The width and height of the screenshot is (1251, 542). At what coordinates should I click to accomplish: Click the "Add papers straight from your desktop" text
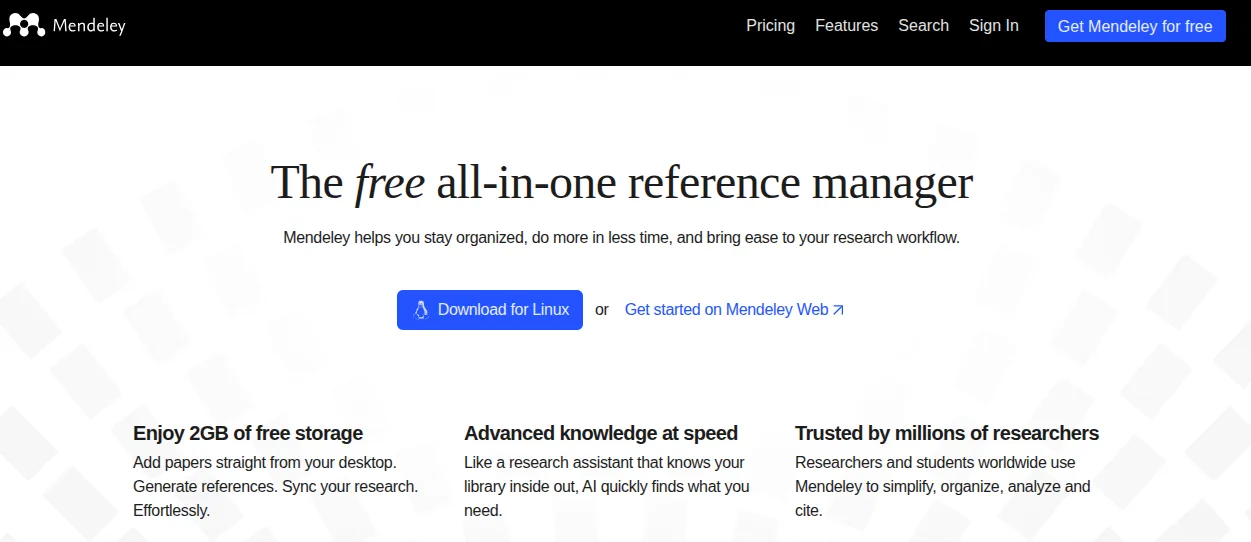tap(265, 463)
